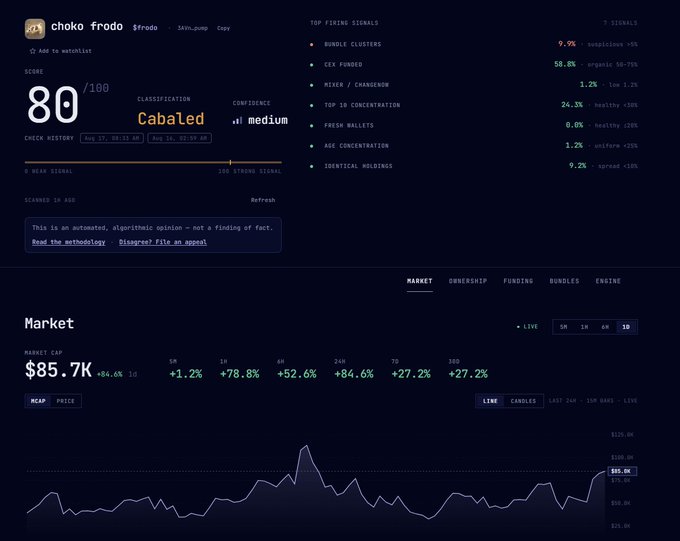Open the Read the methodology link
Image resolution: width=680 pixels, height=541 pixels.
[69, 242]
